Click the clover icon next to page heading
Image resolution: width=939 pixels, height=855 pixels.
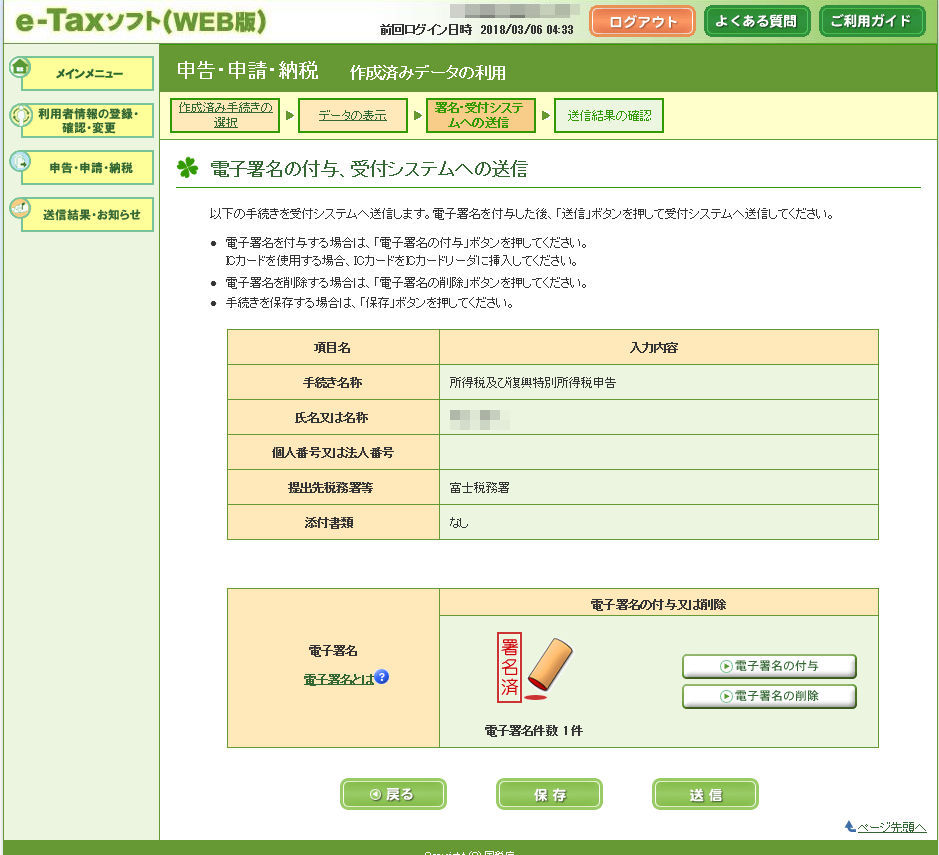click(187, 168)
